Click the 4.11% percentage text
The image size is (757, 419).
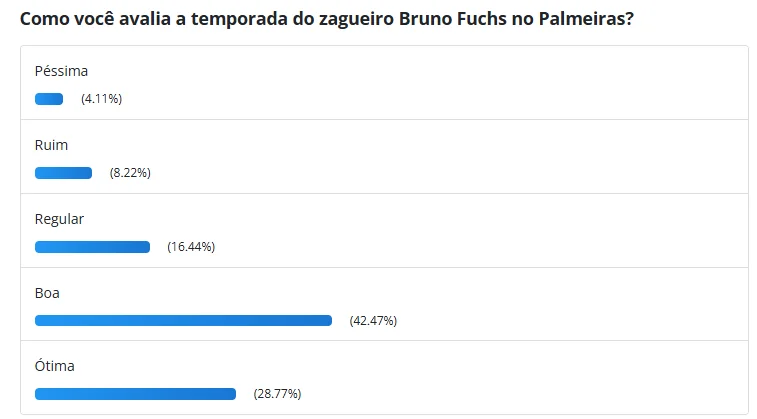pyautogui.click(x=101, y=99)
